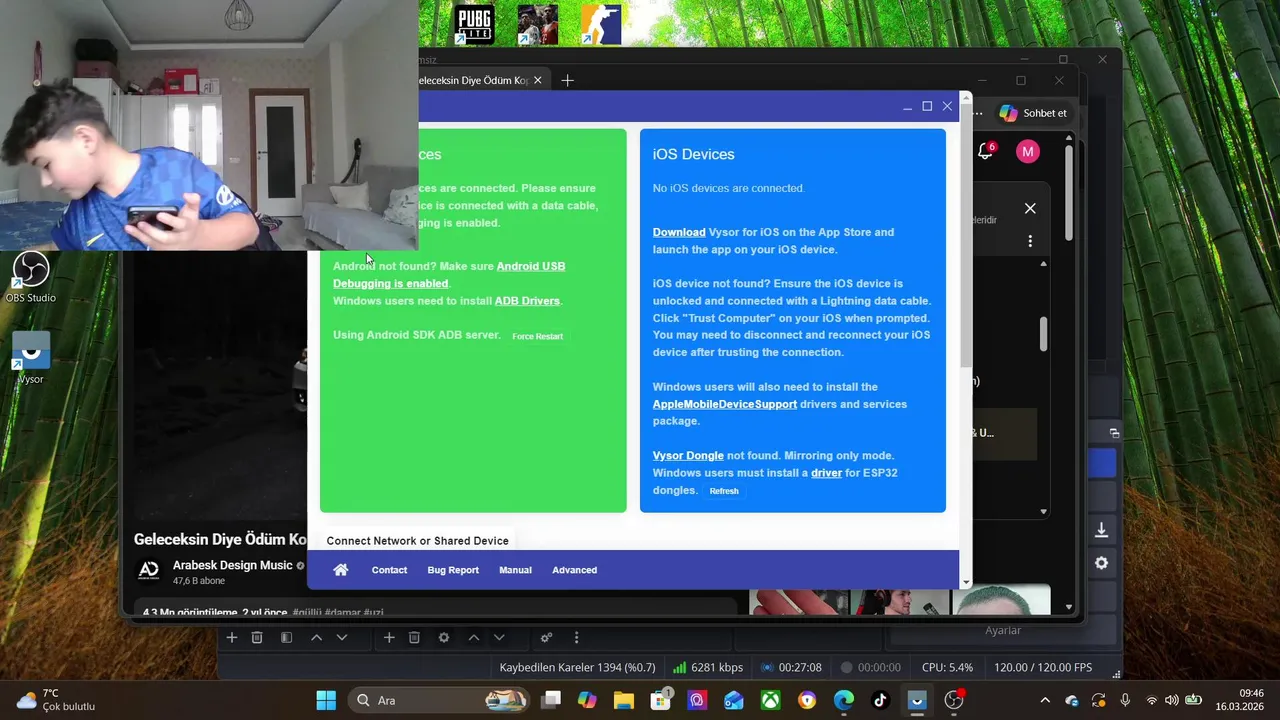Open Task View from taskbar
1280x720 pixels.
point(551,700)
